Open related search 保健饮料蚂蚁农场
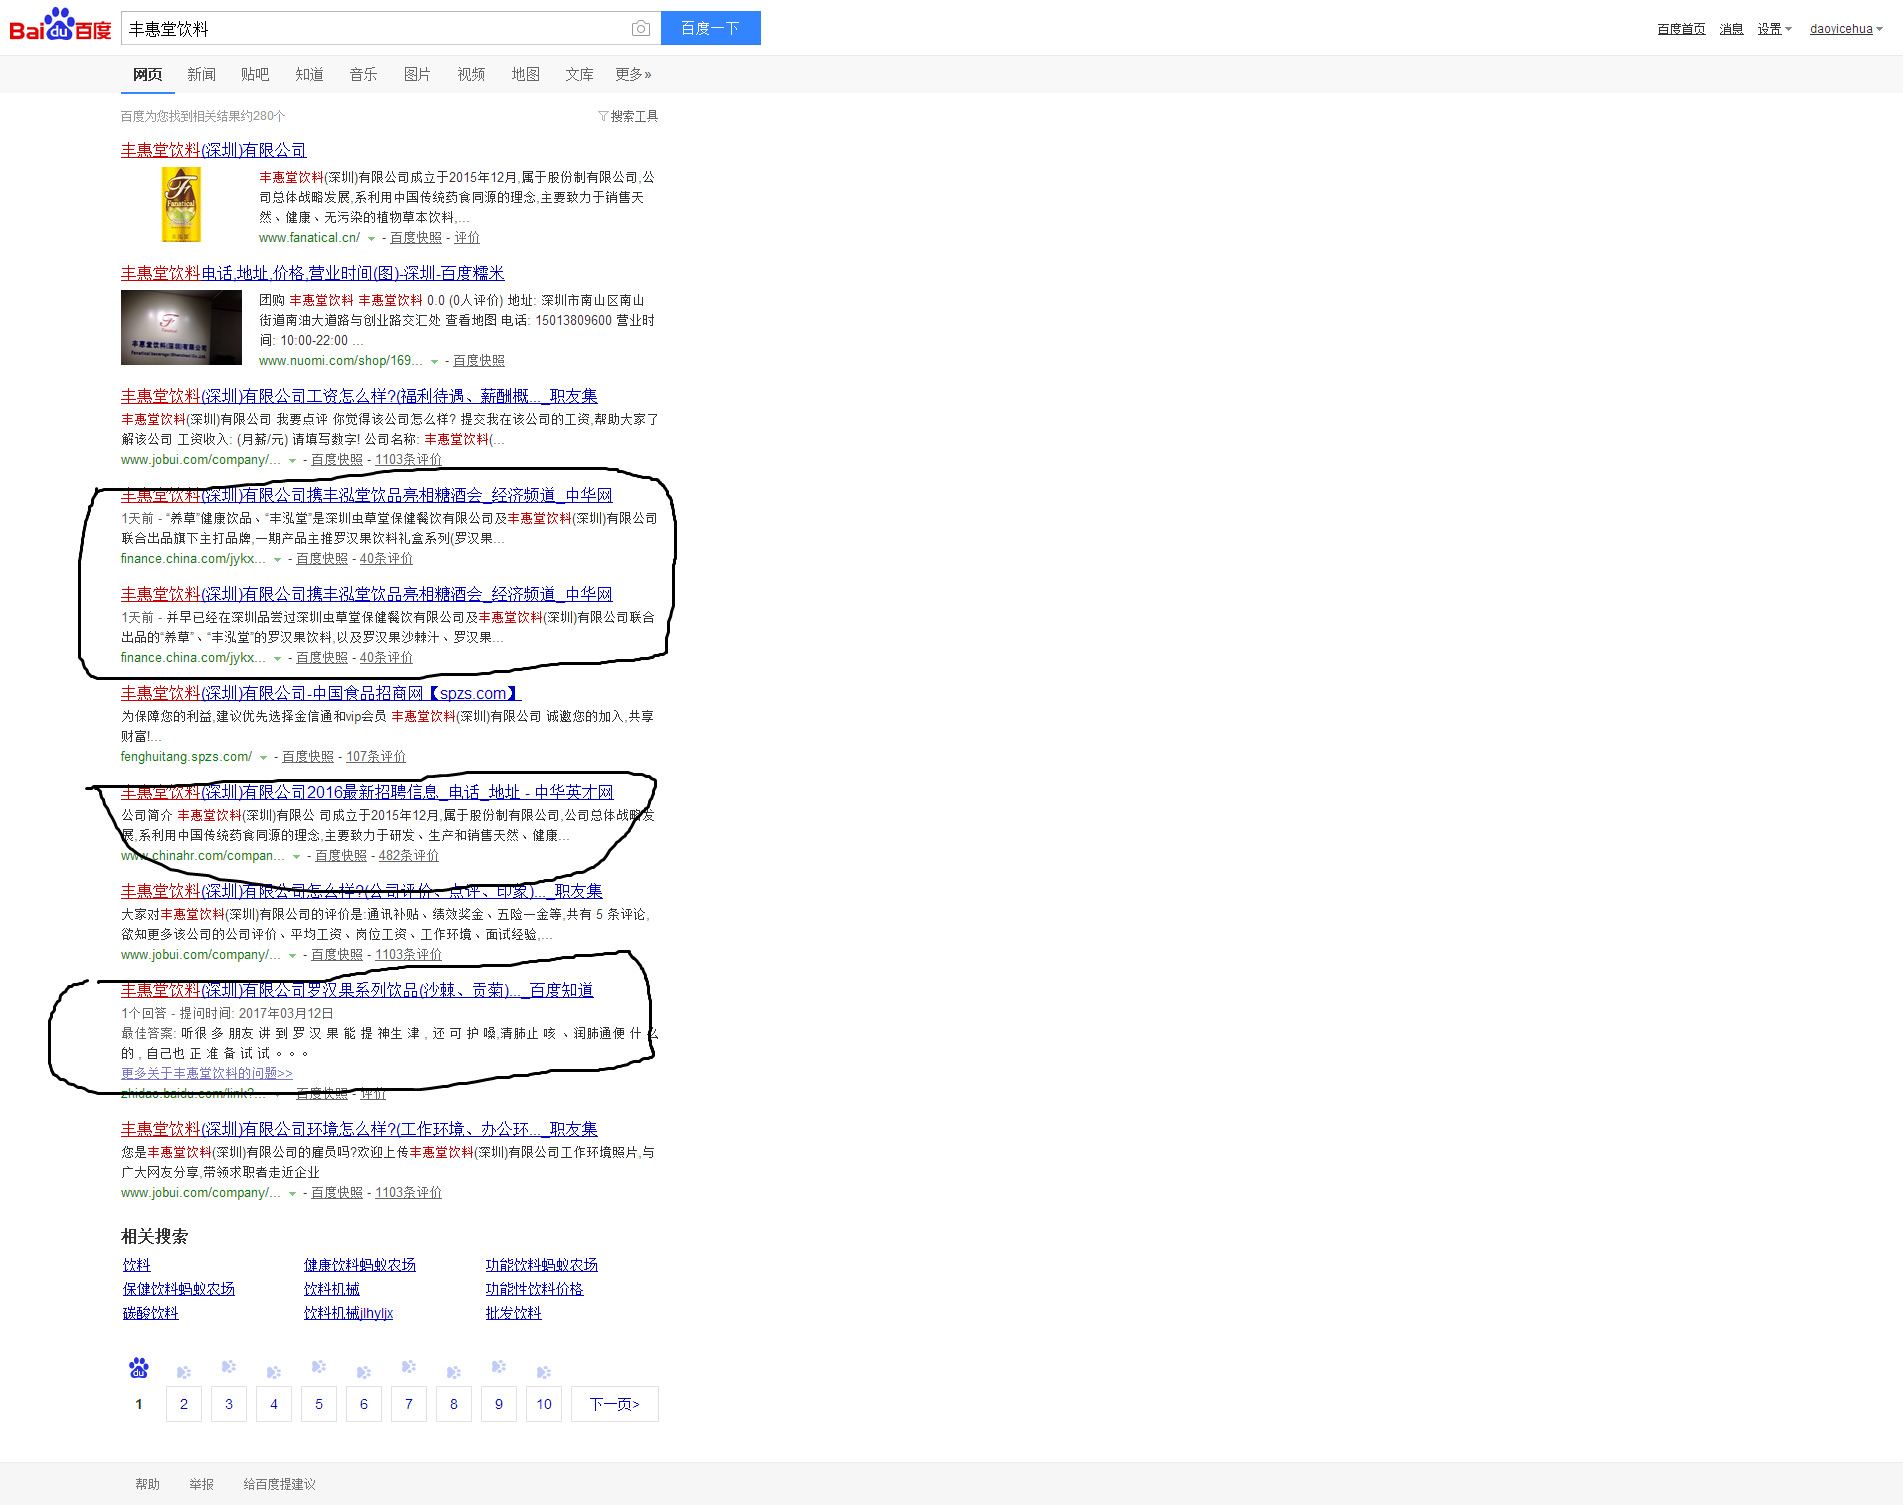 (x=179, y=1289)
